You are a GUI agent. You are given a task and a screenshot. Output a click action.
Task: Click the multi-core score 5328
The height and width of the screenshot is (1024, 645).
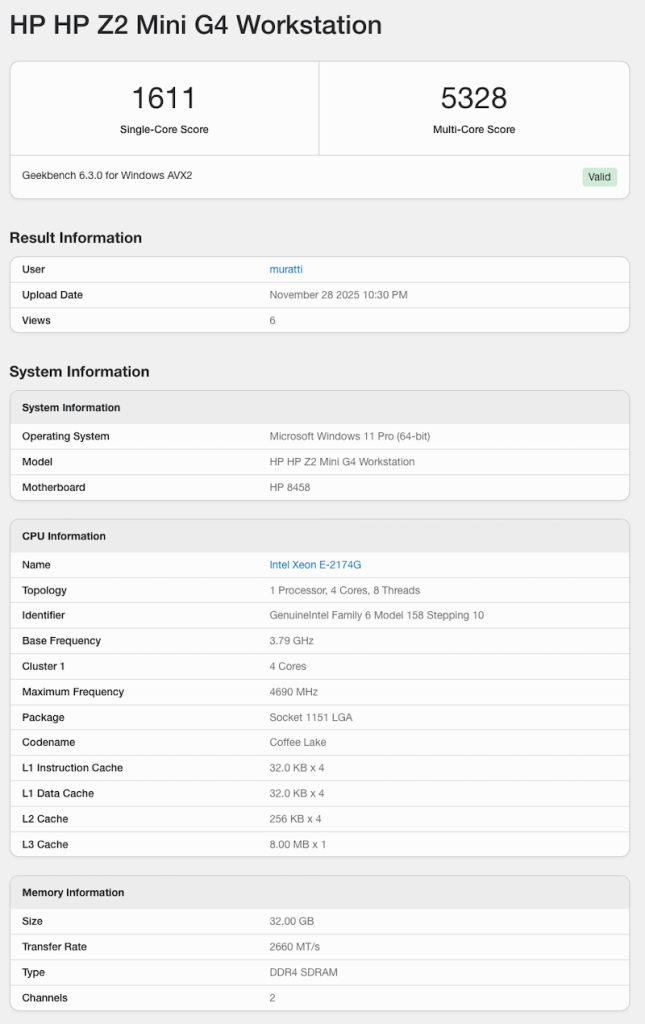[x=474, y=98]
